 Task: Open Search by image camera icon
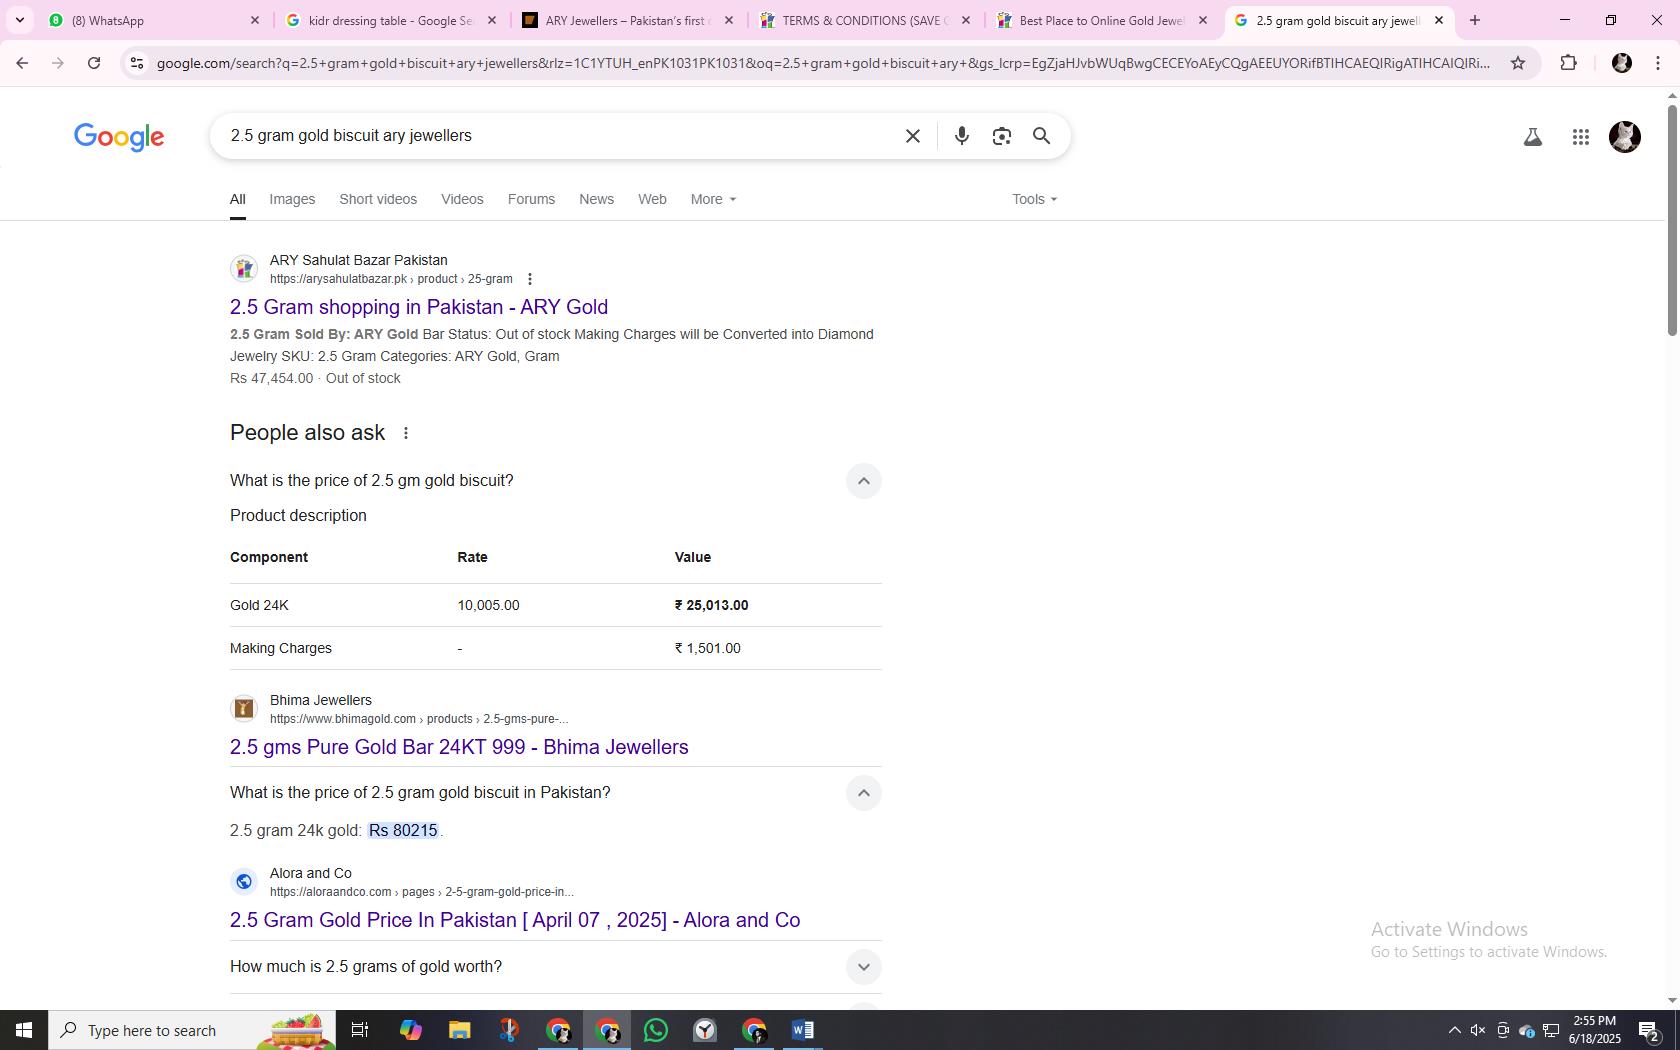click(1001, 136)
